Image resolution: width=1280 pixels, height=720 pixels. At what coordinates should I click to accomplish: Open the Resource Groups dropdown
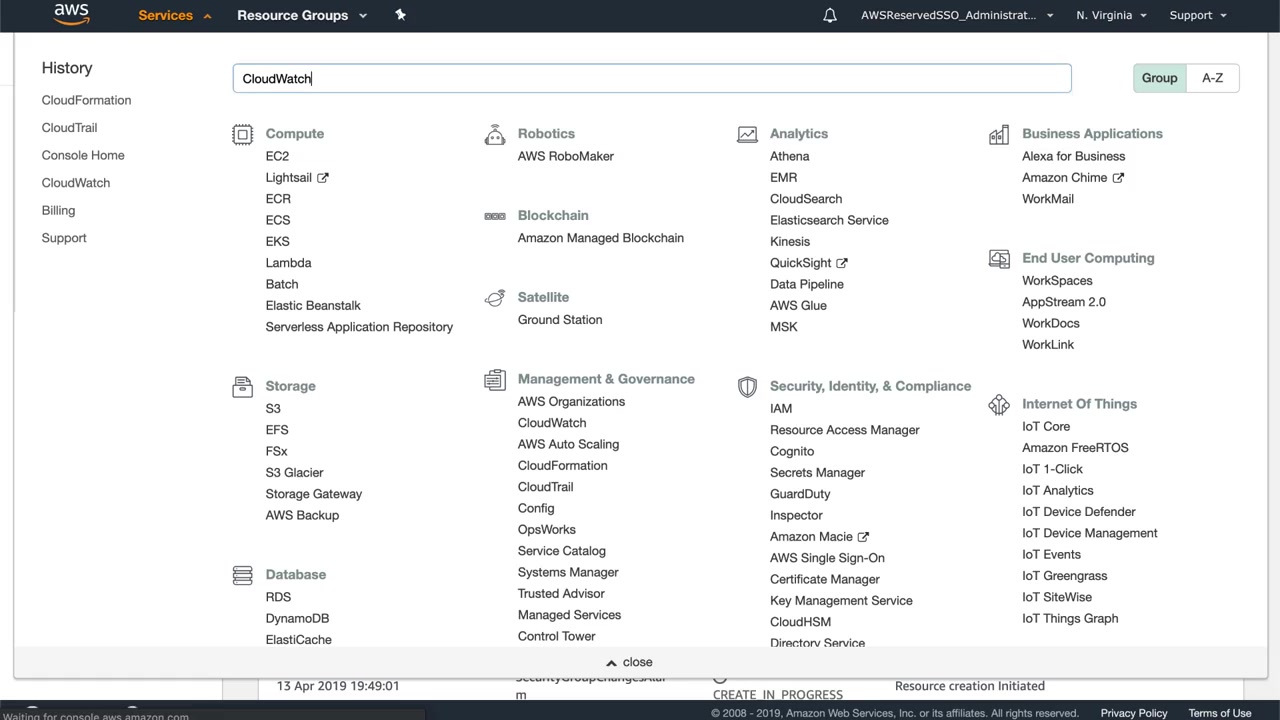pos(301,15)
